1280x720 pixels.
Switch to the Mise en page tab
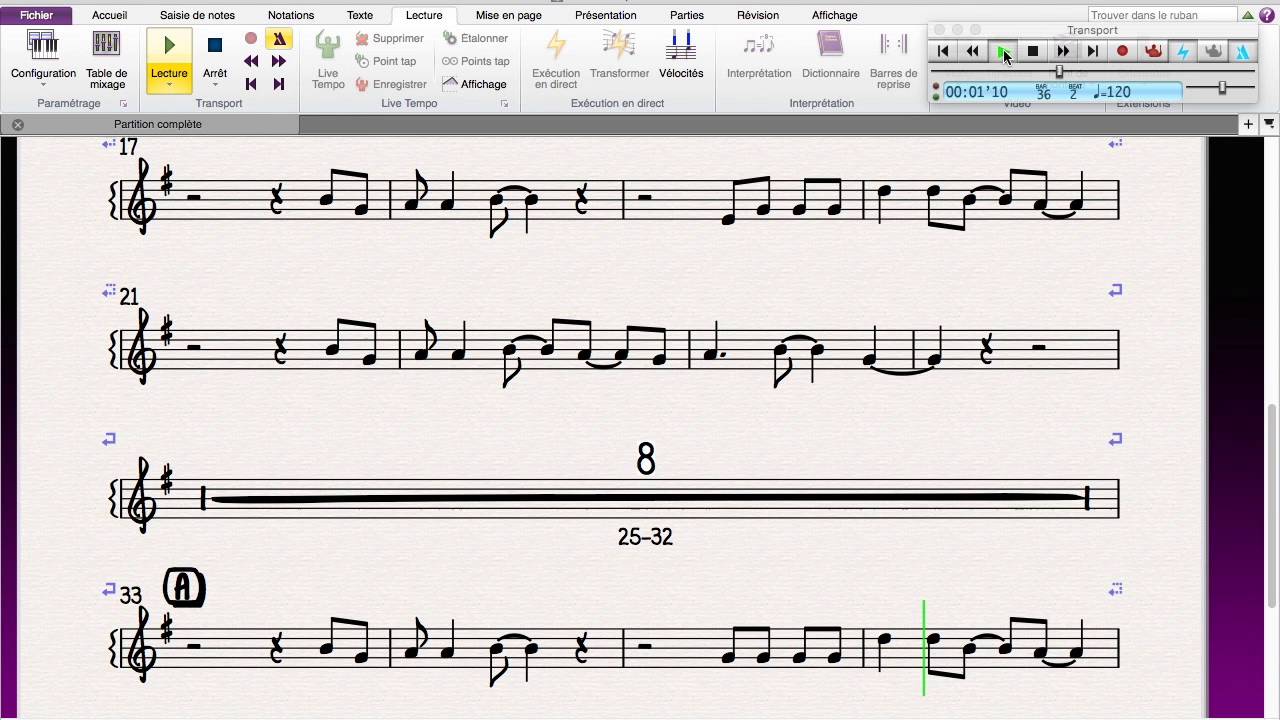coord(509,15)
